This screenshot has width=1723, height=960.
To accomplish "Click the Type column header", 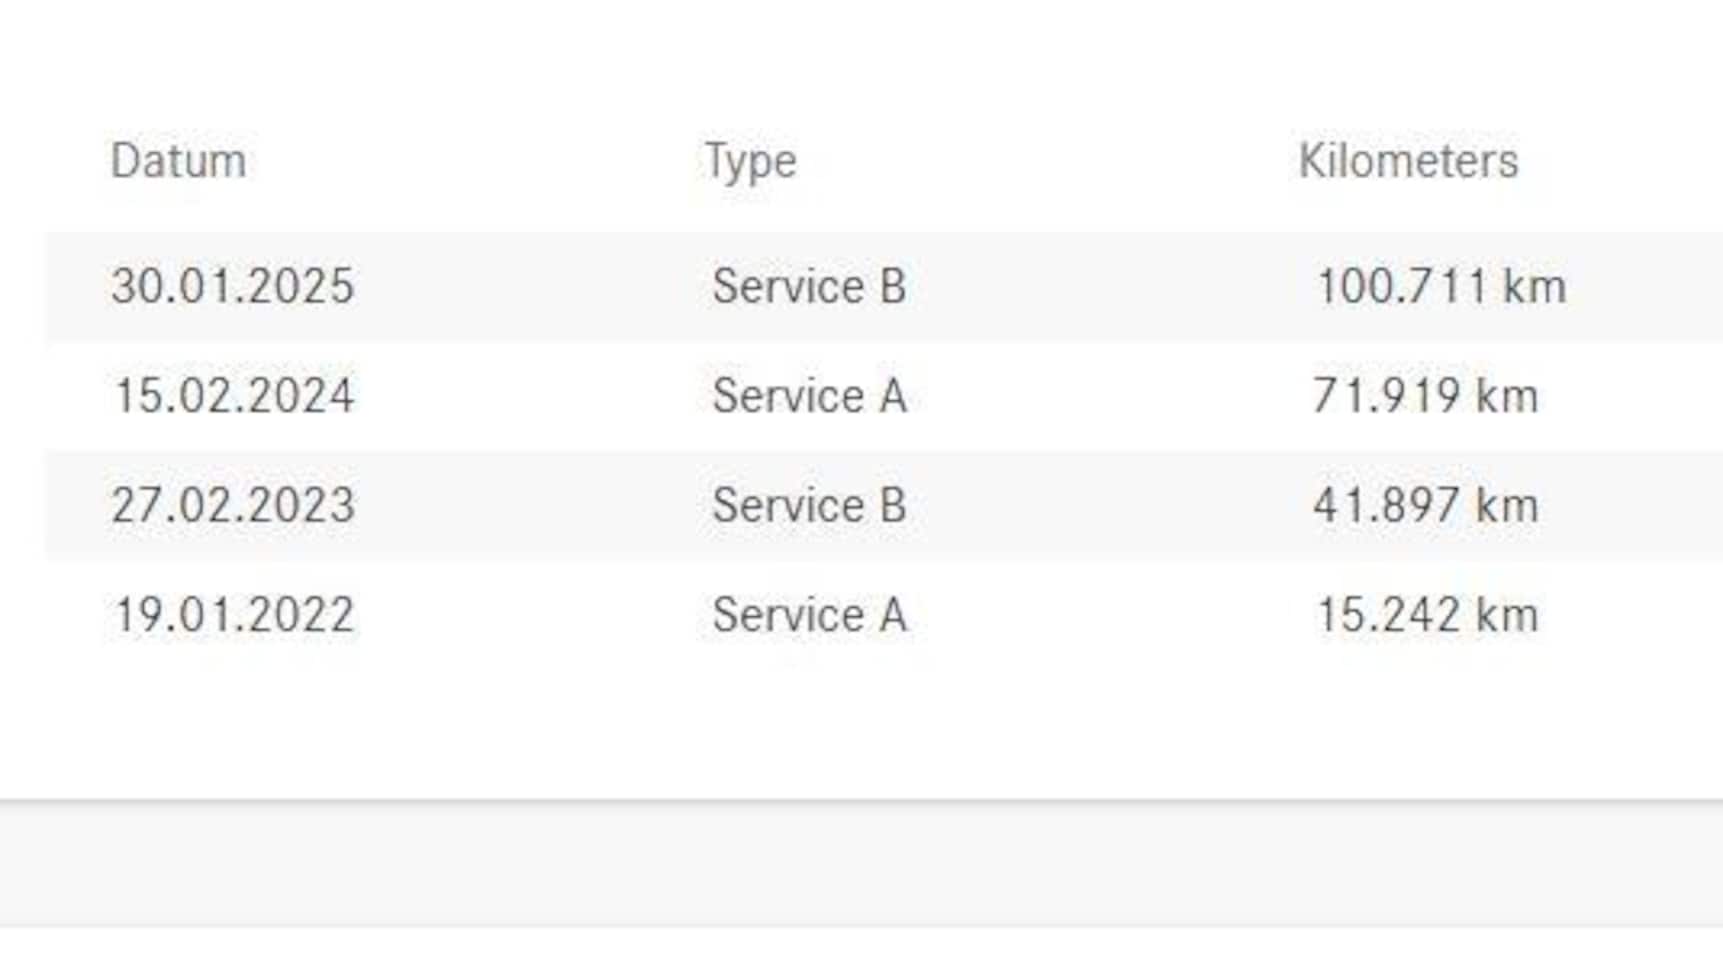I will tap(750, 161).
